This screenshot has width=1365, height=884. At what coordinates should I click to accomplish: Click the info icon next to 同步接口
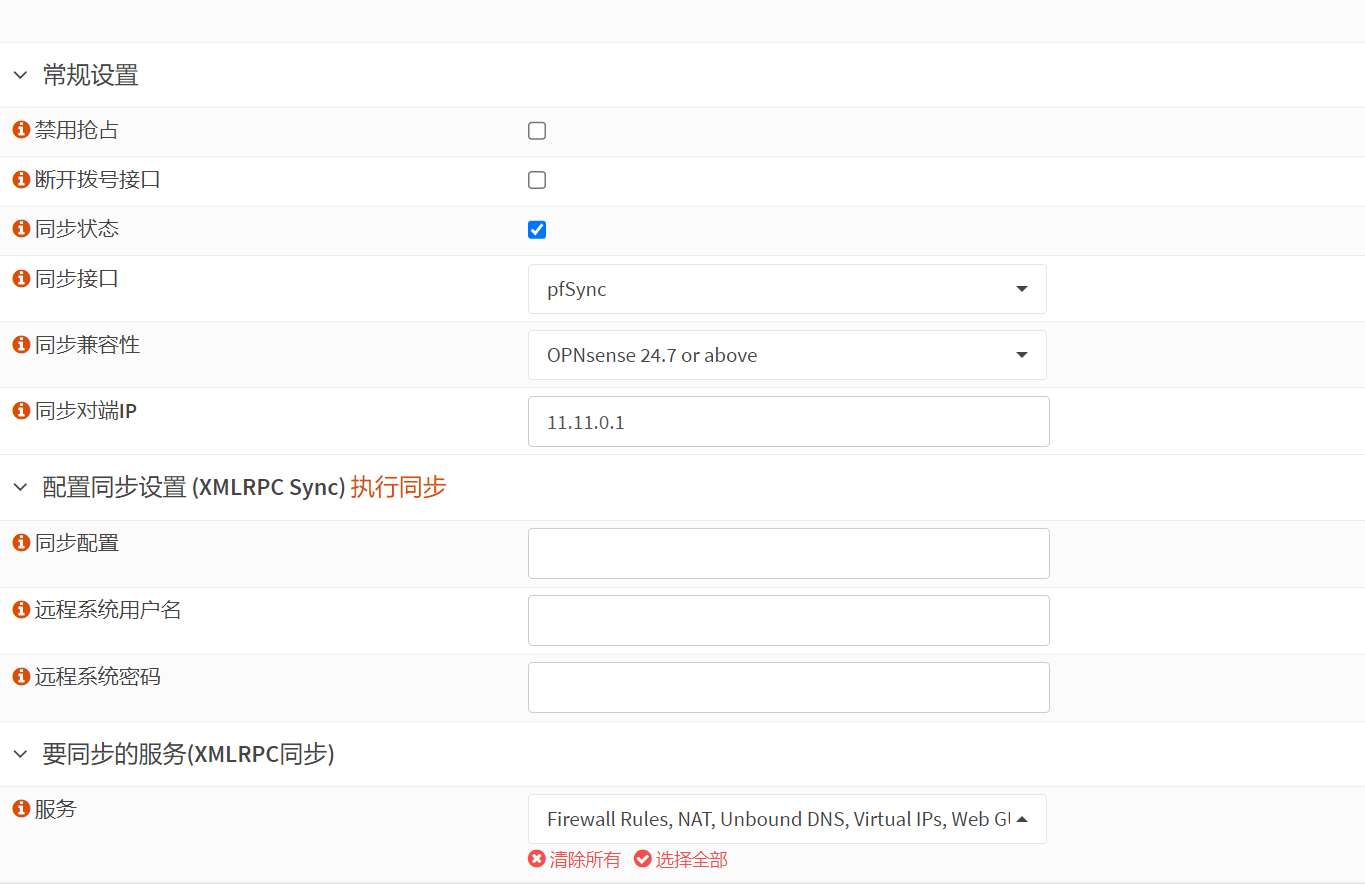(x=21, y=279)
